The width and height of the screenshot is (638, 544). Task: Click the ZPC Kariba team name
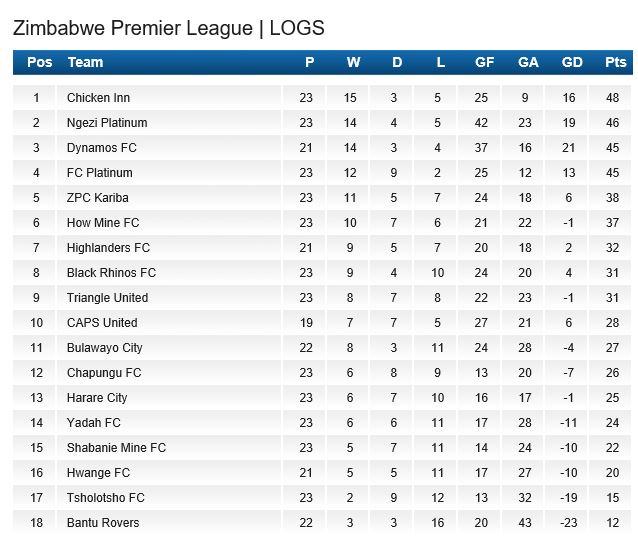click(x=97, y=198)
